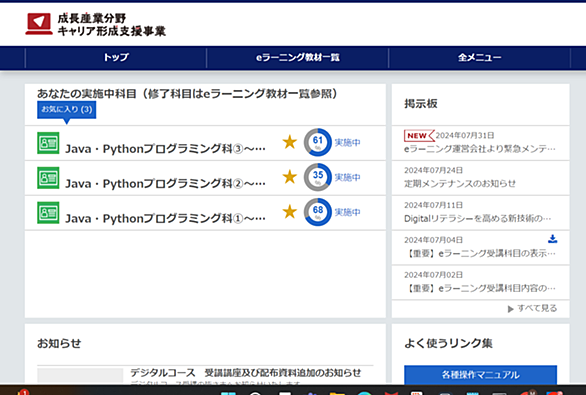Open the eラーニング教材一覧 navigation menu
Screen dimensions: 586x395
pos(297,58)
